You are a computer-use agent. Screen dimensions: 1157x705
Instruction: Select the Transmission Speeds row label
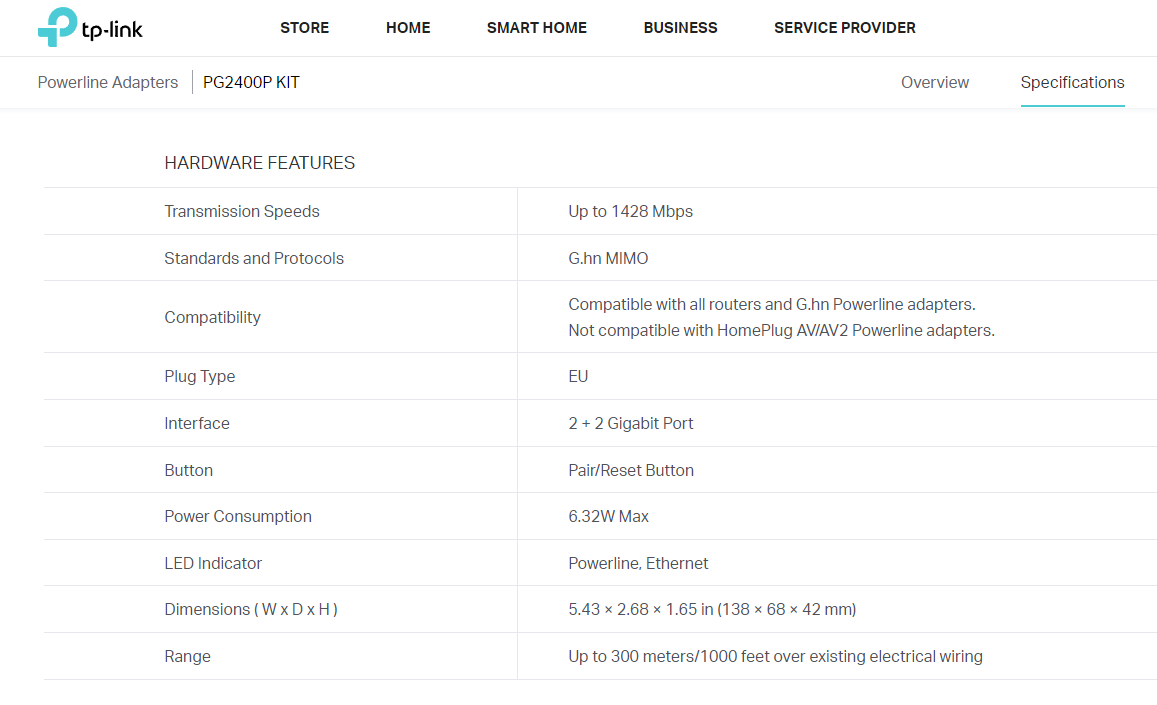[242, 211]
